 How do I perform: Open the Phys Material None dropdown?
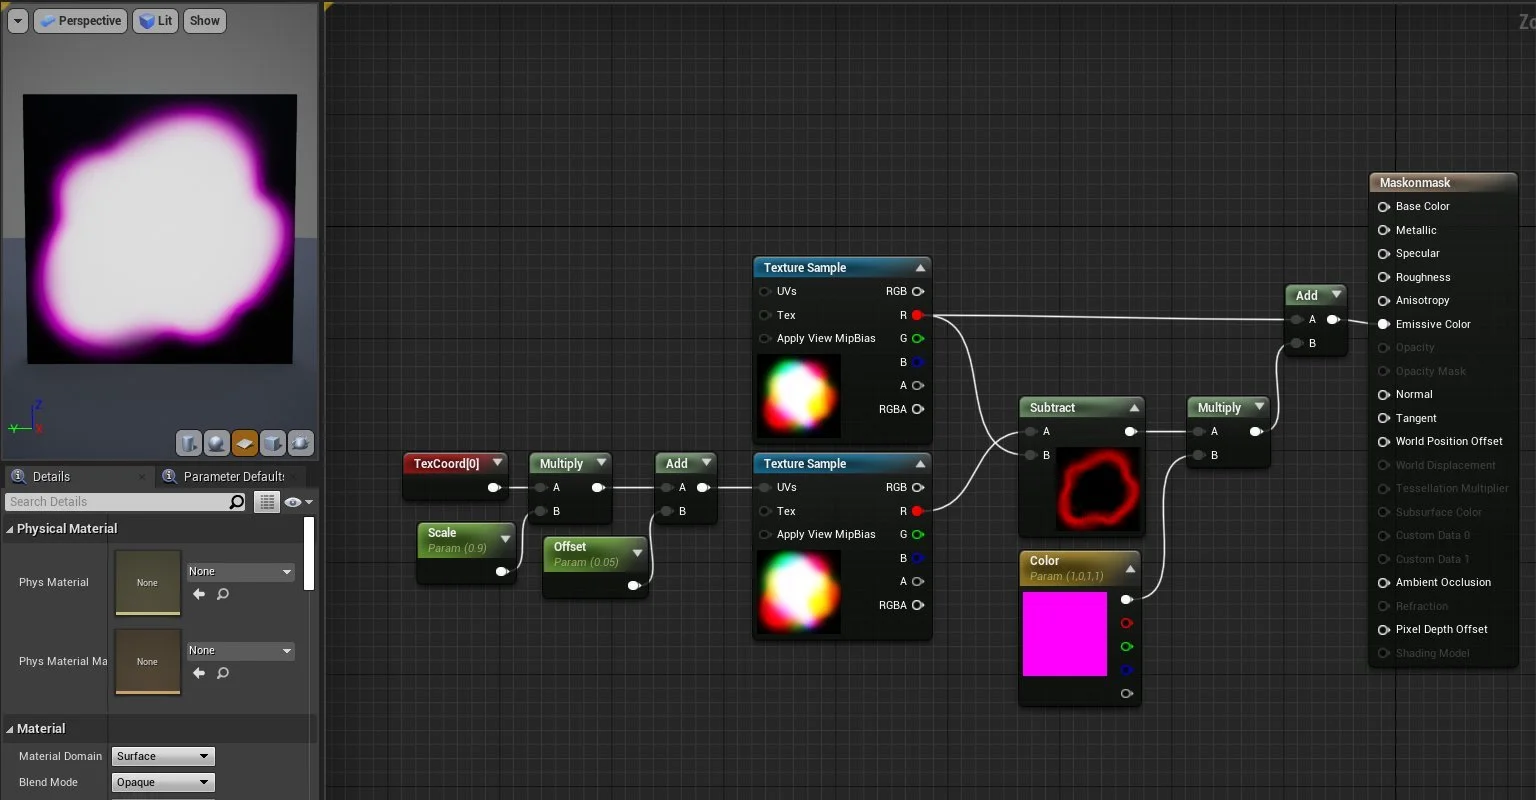click(240, 572)
